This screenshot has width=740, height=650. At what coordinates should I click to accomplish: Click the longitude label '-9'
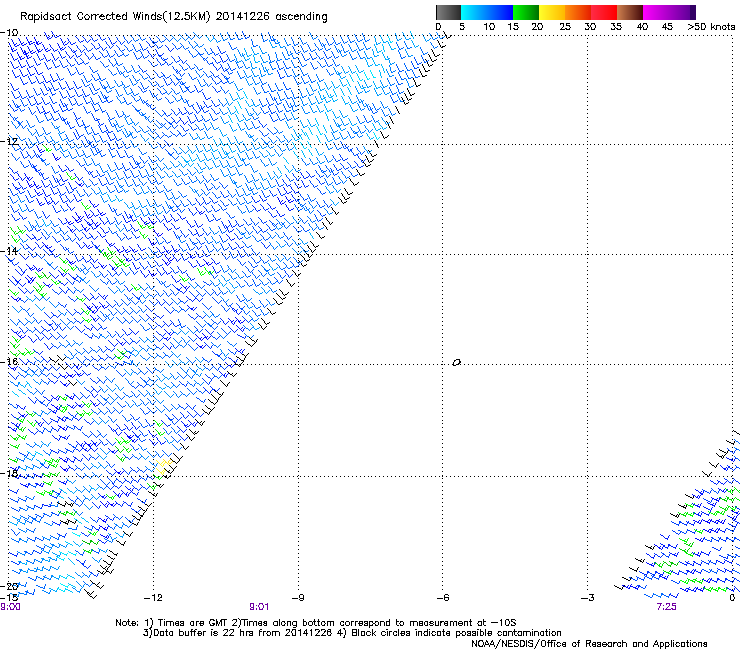tap(298, 598)
